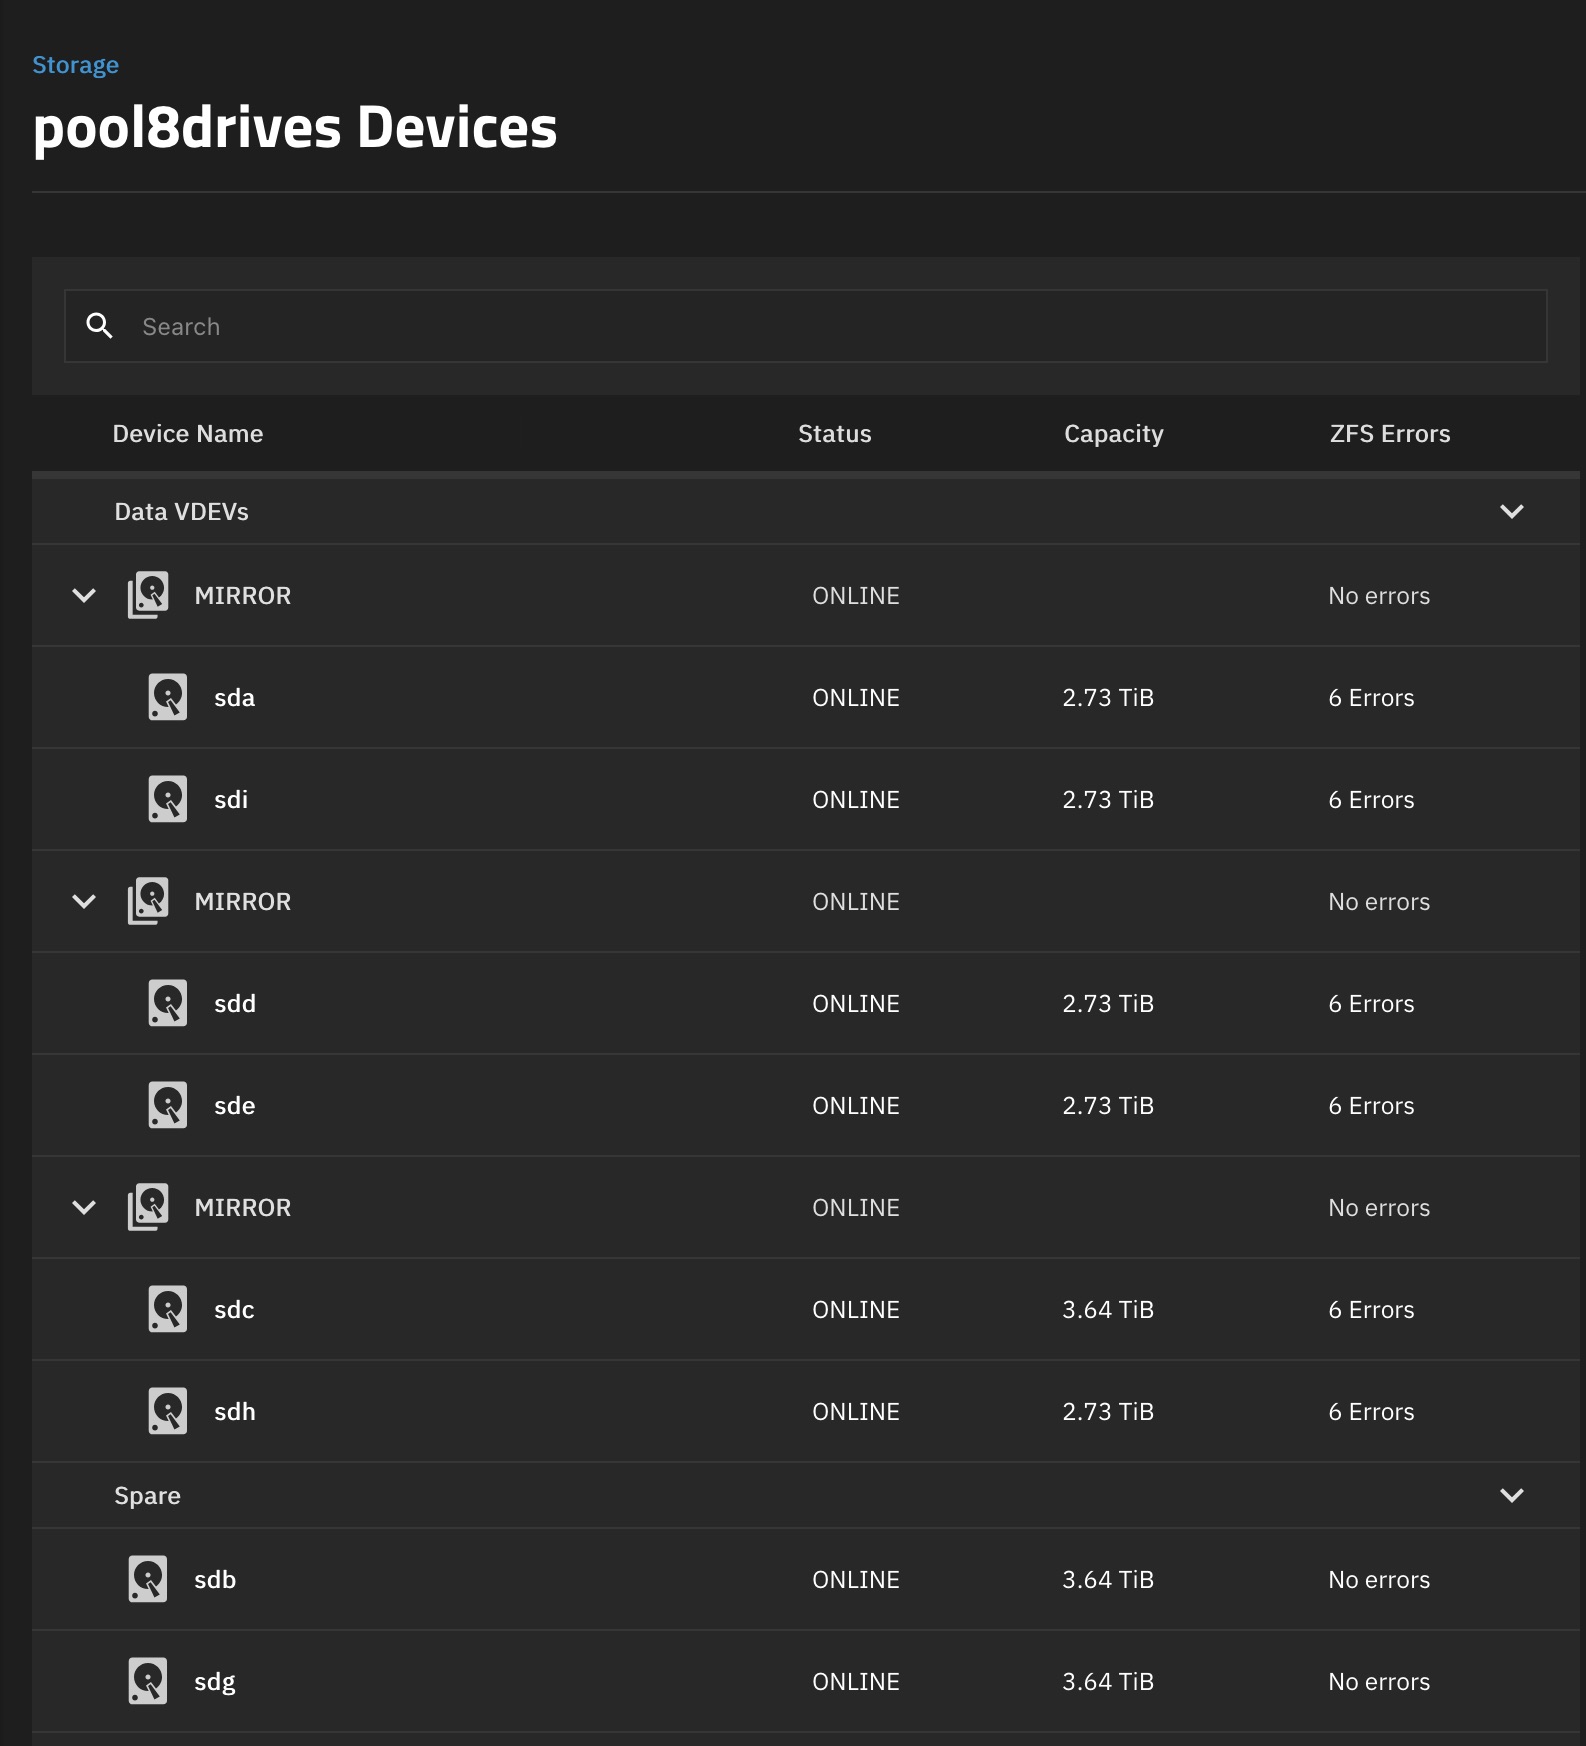Click the sdi disk icon

[167, 799]
